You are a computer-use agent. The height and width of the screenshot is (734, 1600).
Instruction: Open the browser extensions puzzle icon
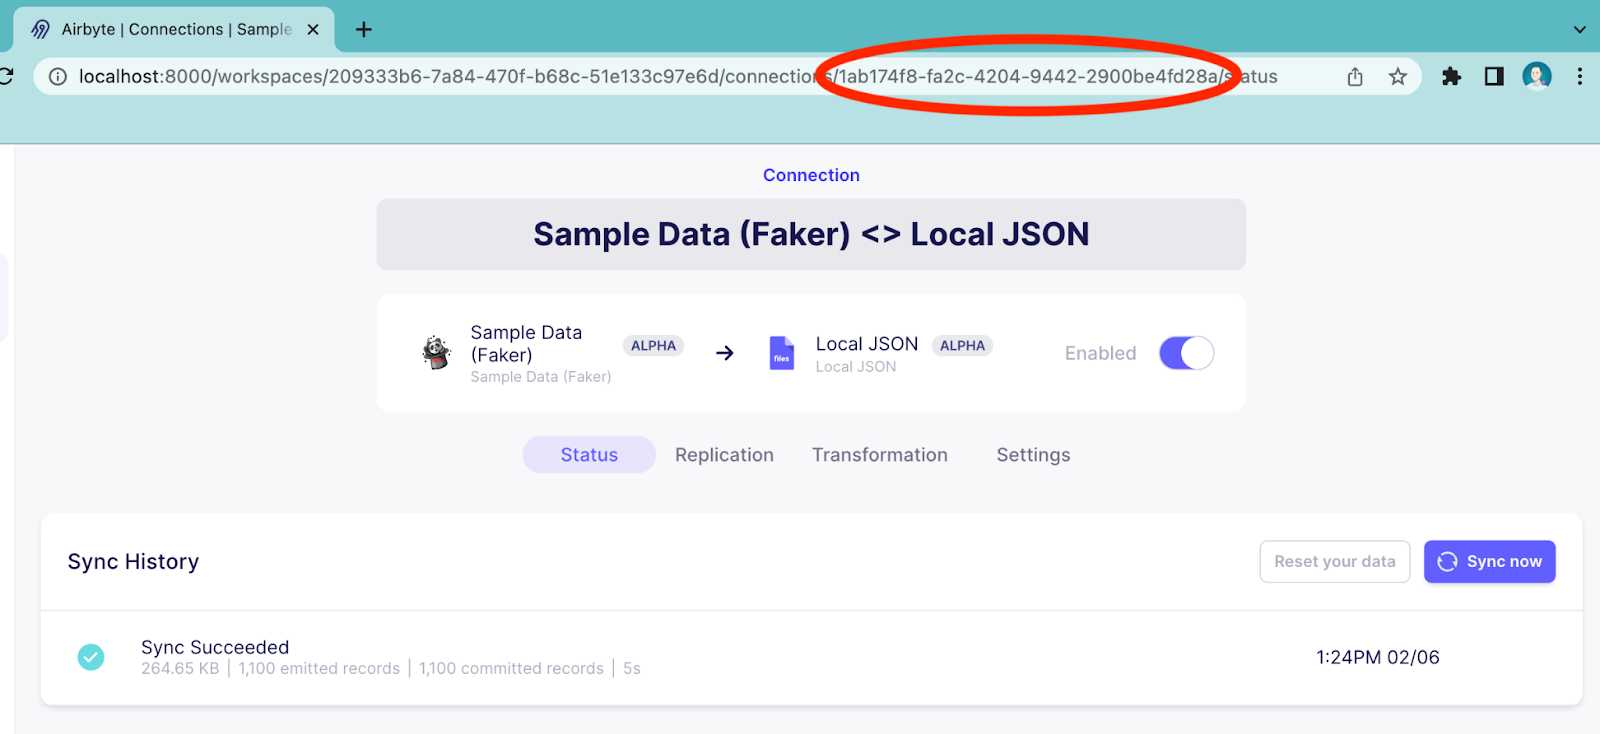pyautogui.click(x=1451, y=76)
